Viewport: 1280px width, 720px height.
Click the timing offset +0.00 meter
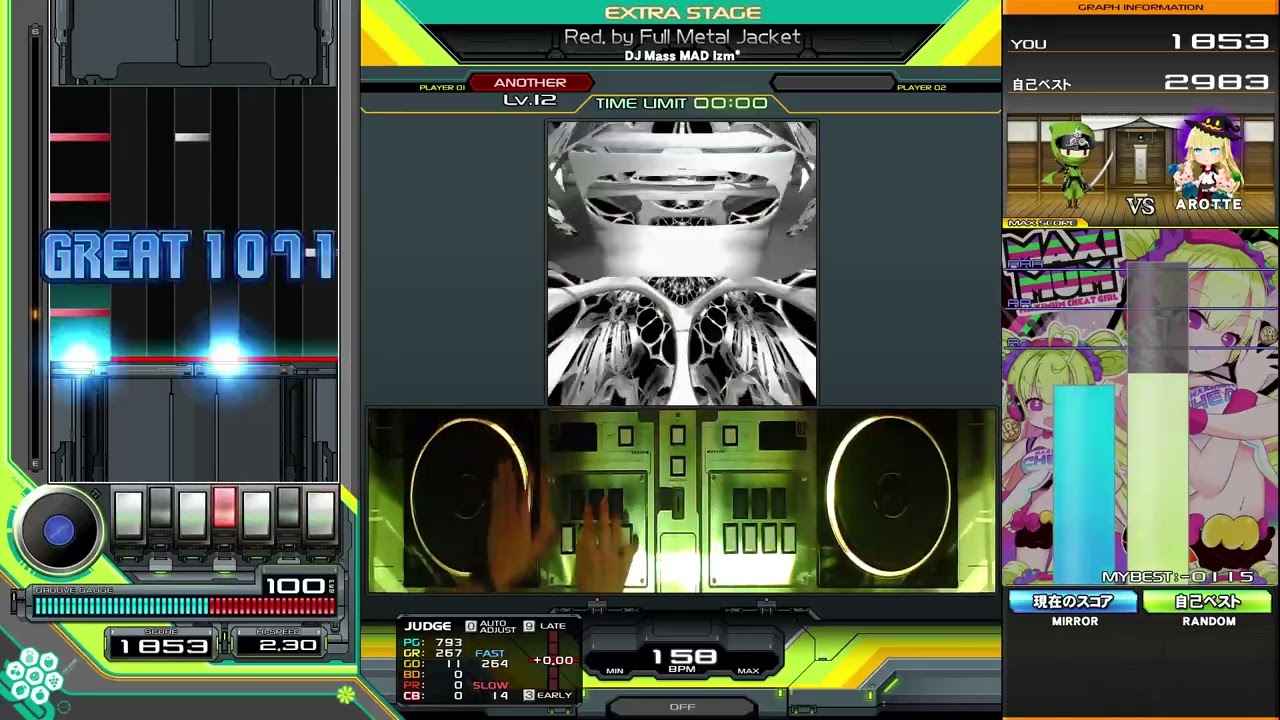553,660
